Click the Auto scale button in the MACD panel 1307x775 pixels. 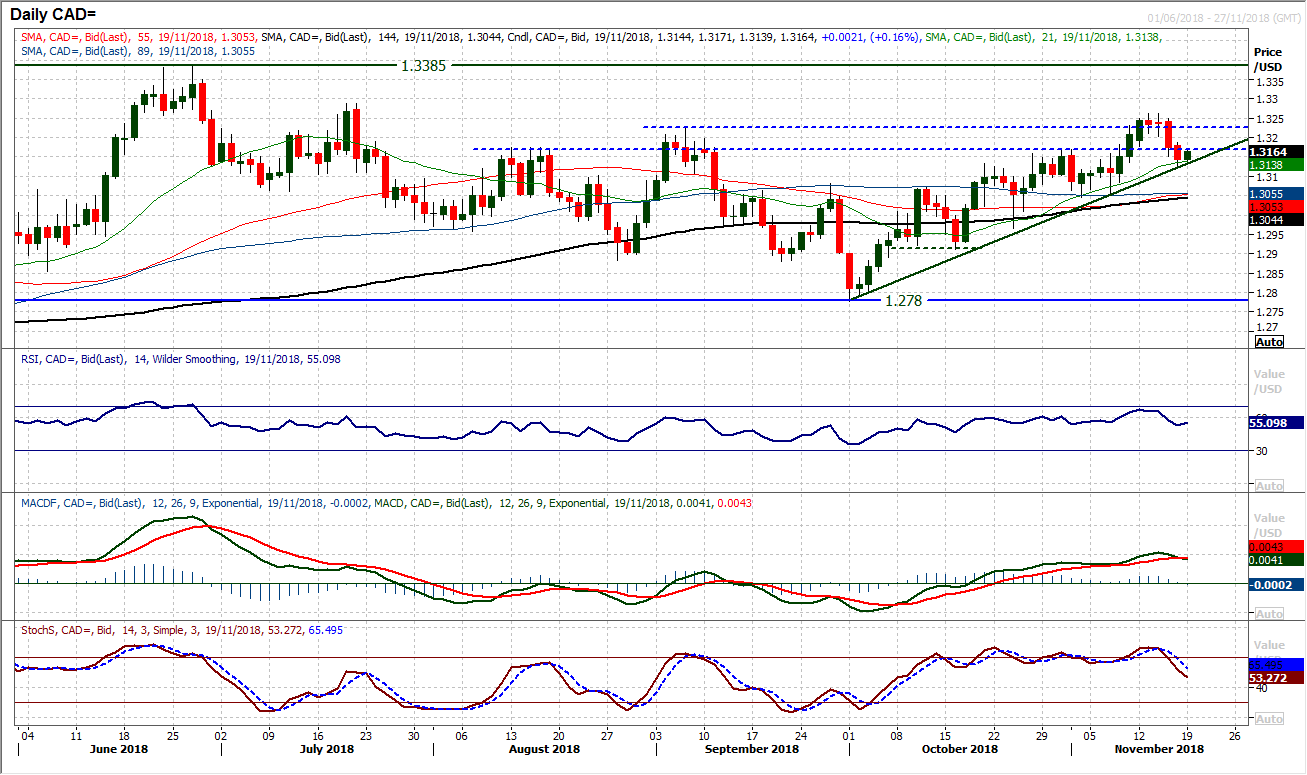(x=1269, y=614)
